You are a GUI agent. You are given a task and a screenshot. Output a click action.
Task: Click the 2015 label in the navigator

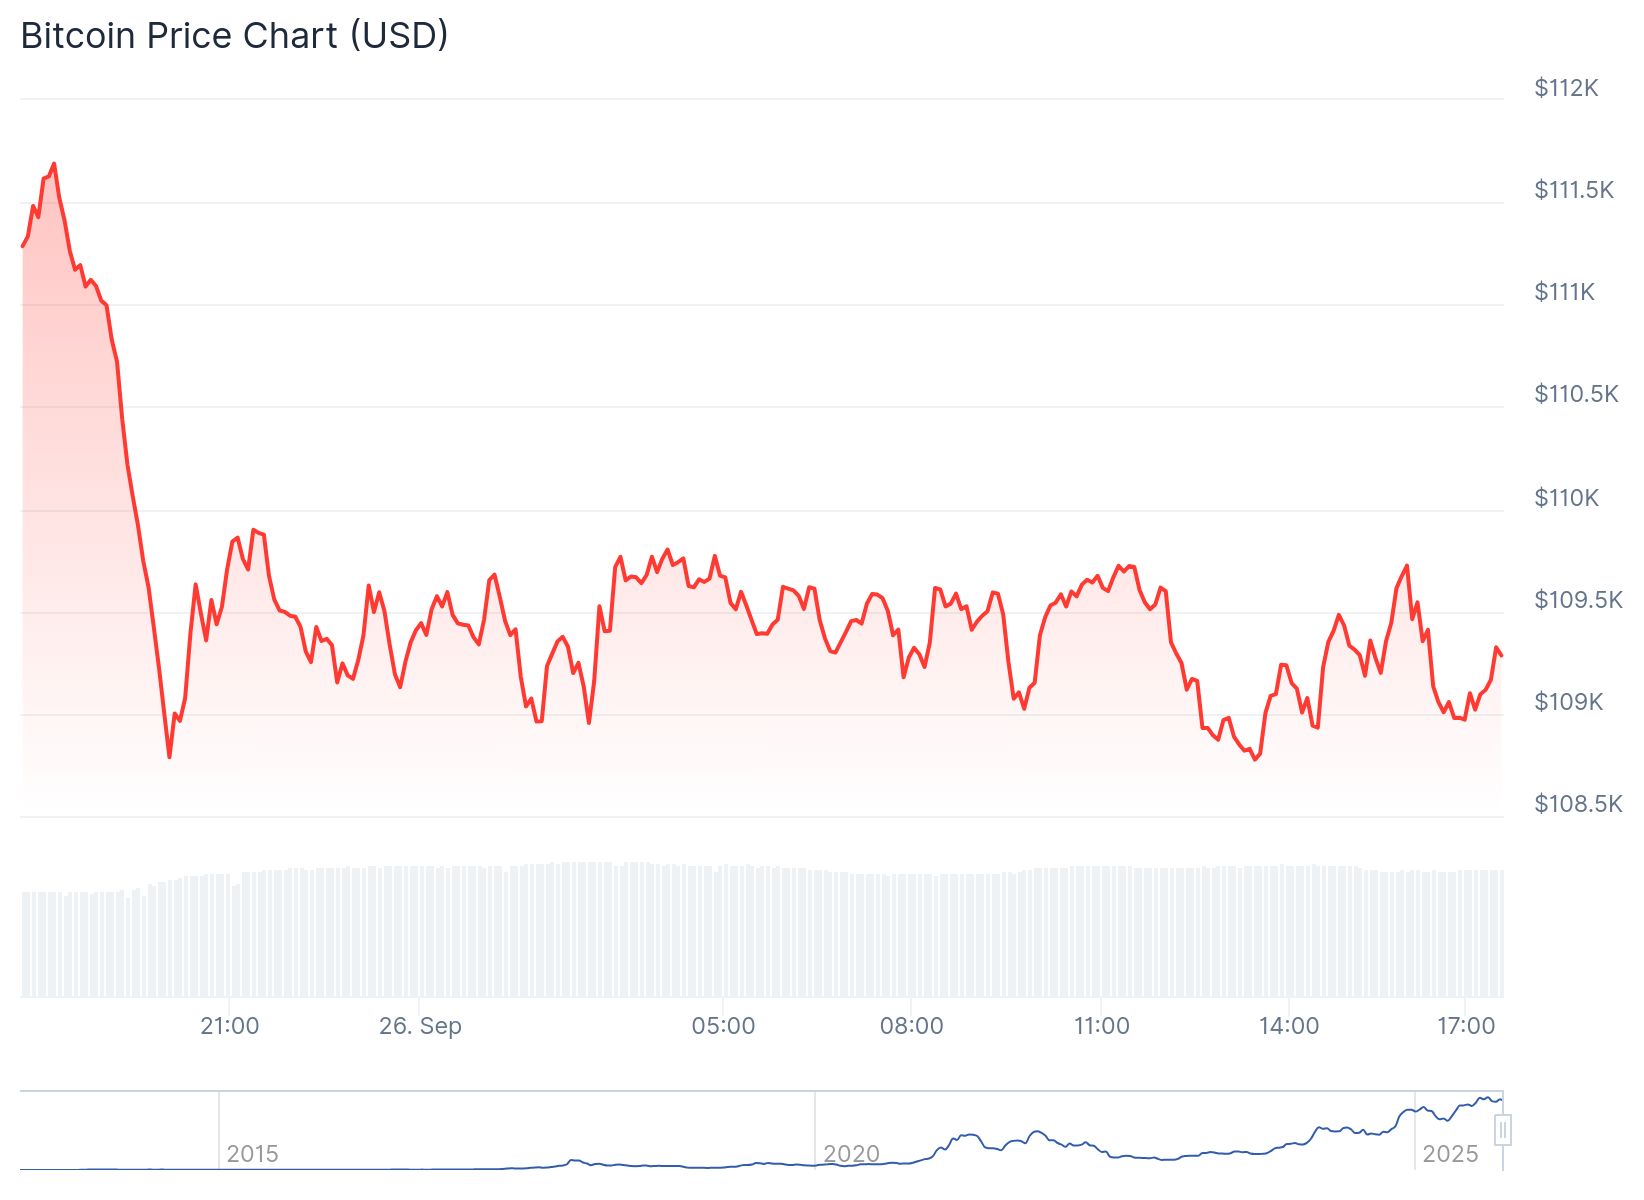coord(252,1154)
